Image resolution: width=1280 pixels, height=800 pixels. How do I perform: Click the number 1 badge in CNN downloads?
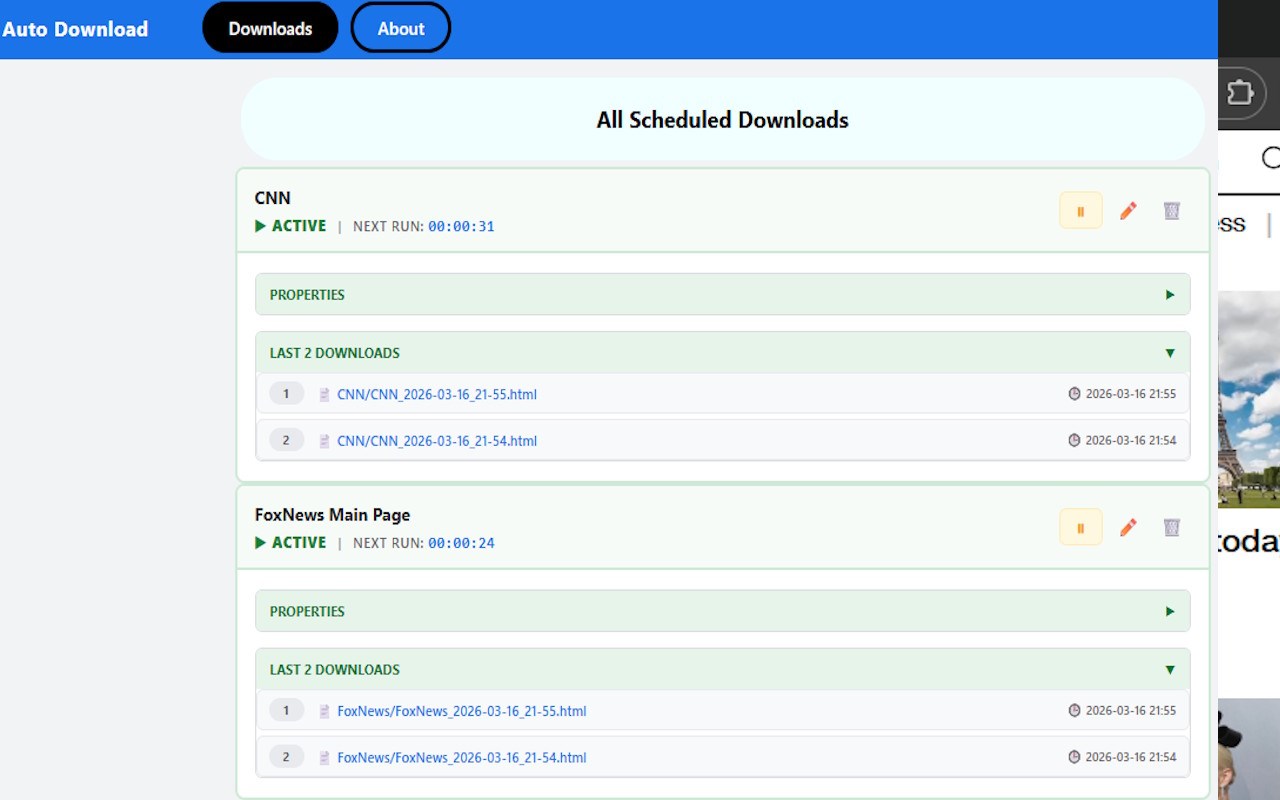coord(286,394)
